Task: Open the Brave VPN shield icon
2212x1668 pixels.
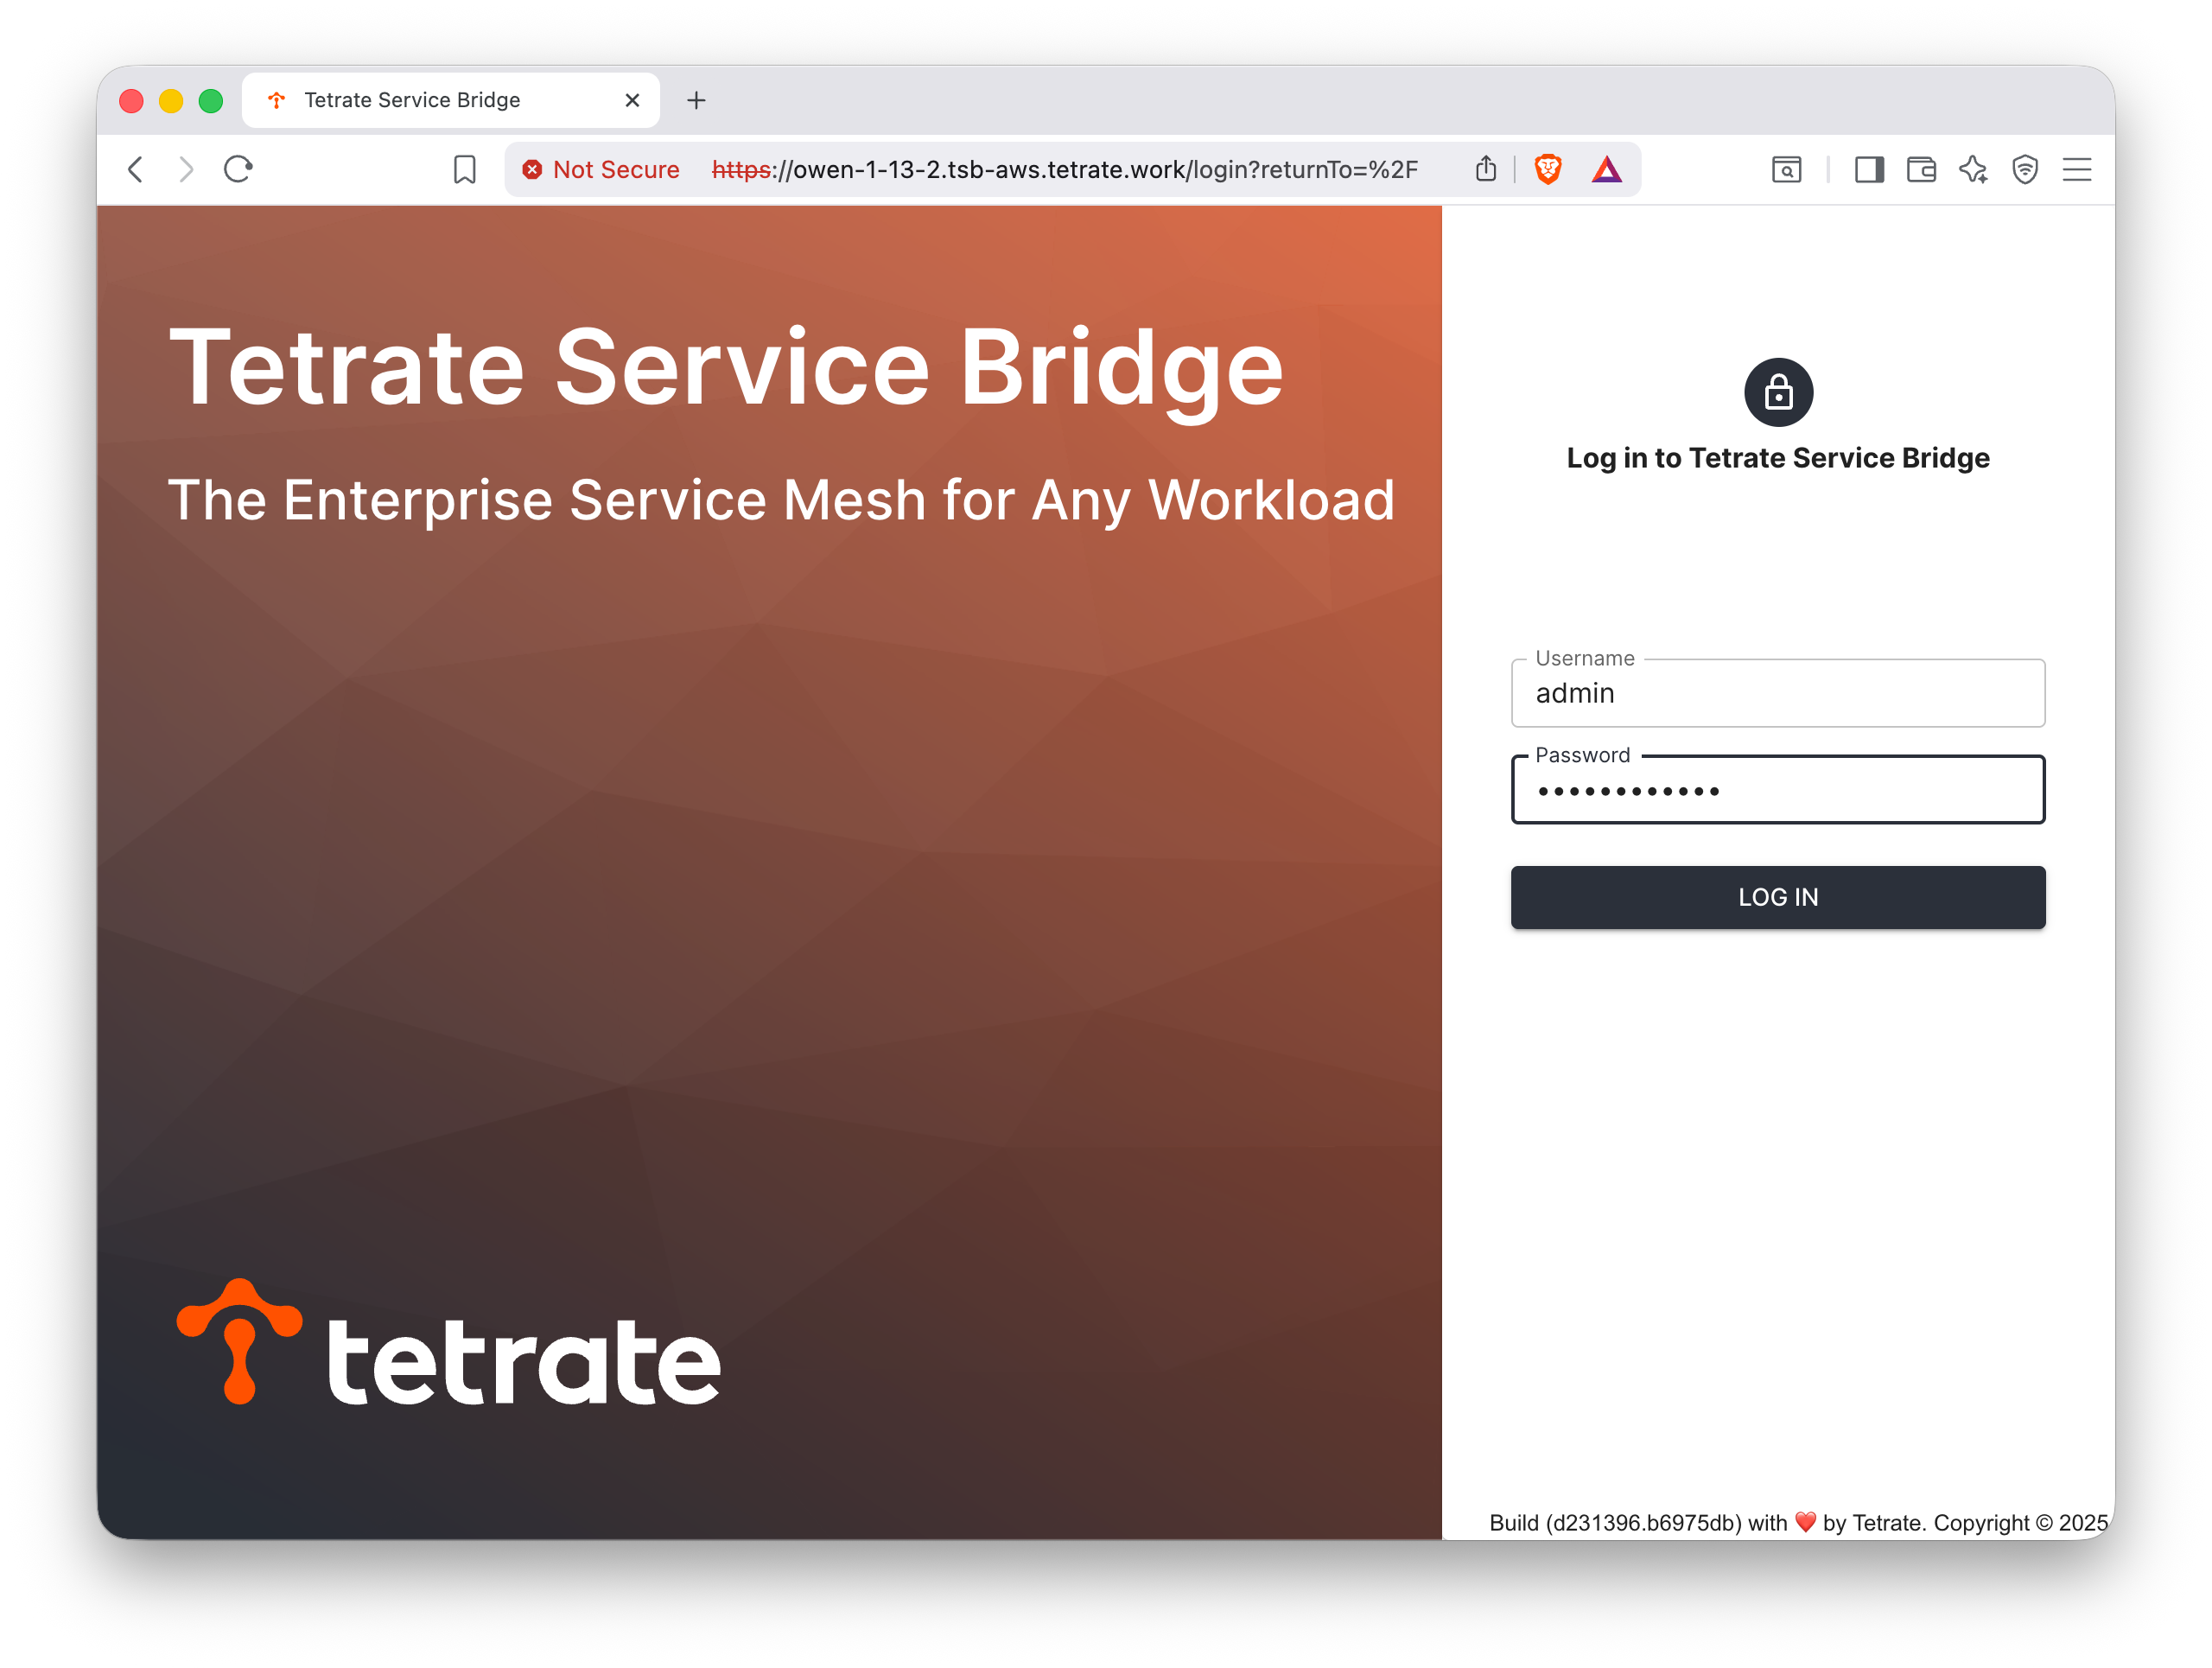Action: click(2025, 170)
